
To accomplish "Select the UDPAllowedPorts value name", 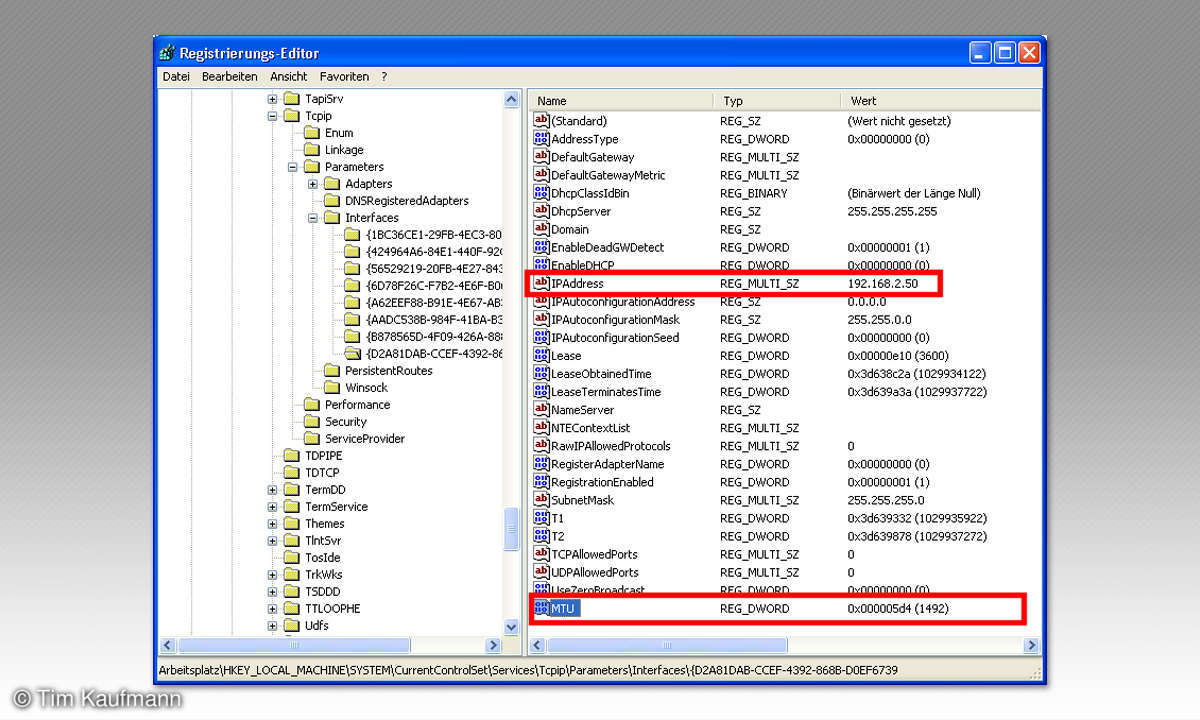I will pos(595,572).
